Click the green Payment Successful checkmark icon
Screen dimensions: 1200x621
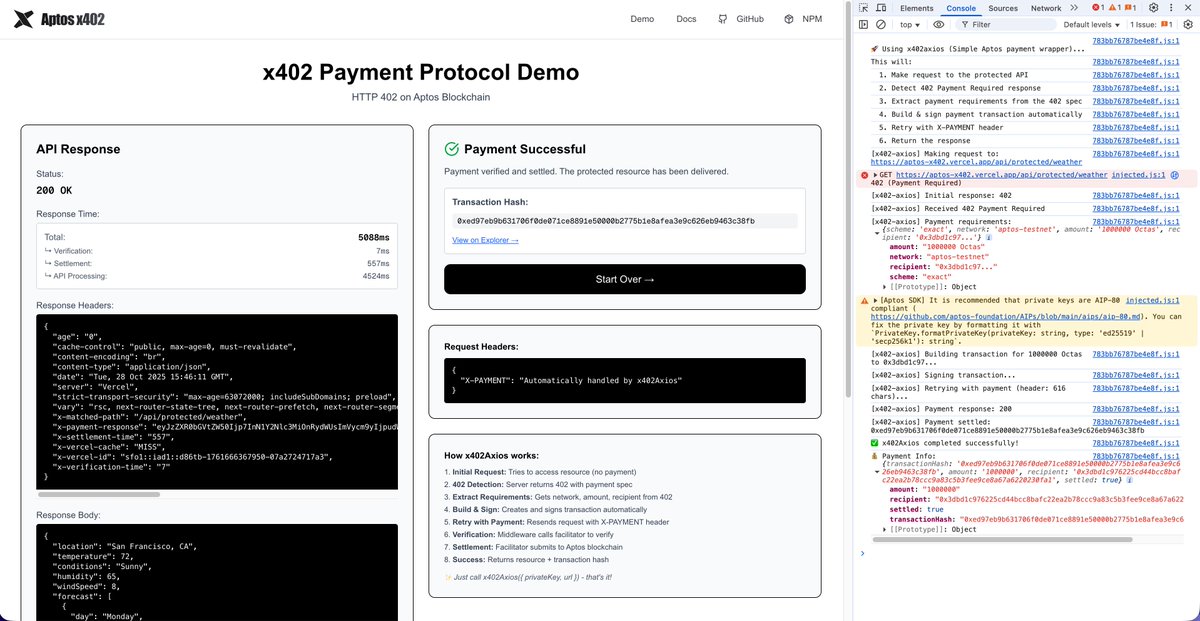[451, 149]
